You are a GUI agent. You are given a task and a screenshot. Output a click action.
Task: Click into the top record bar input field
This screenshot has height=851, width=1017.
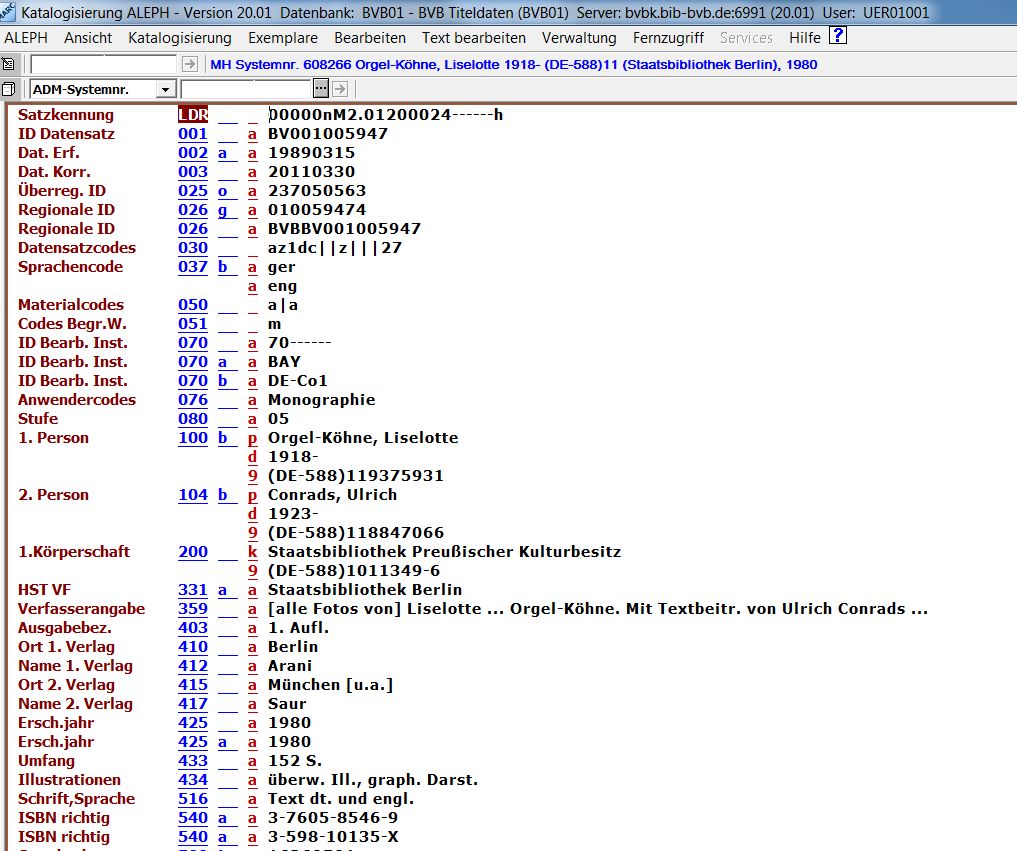point(103,64)
